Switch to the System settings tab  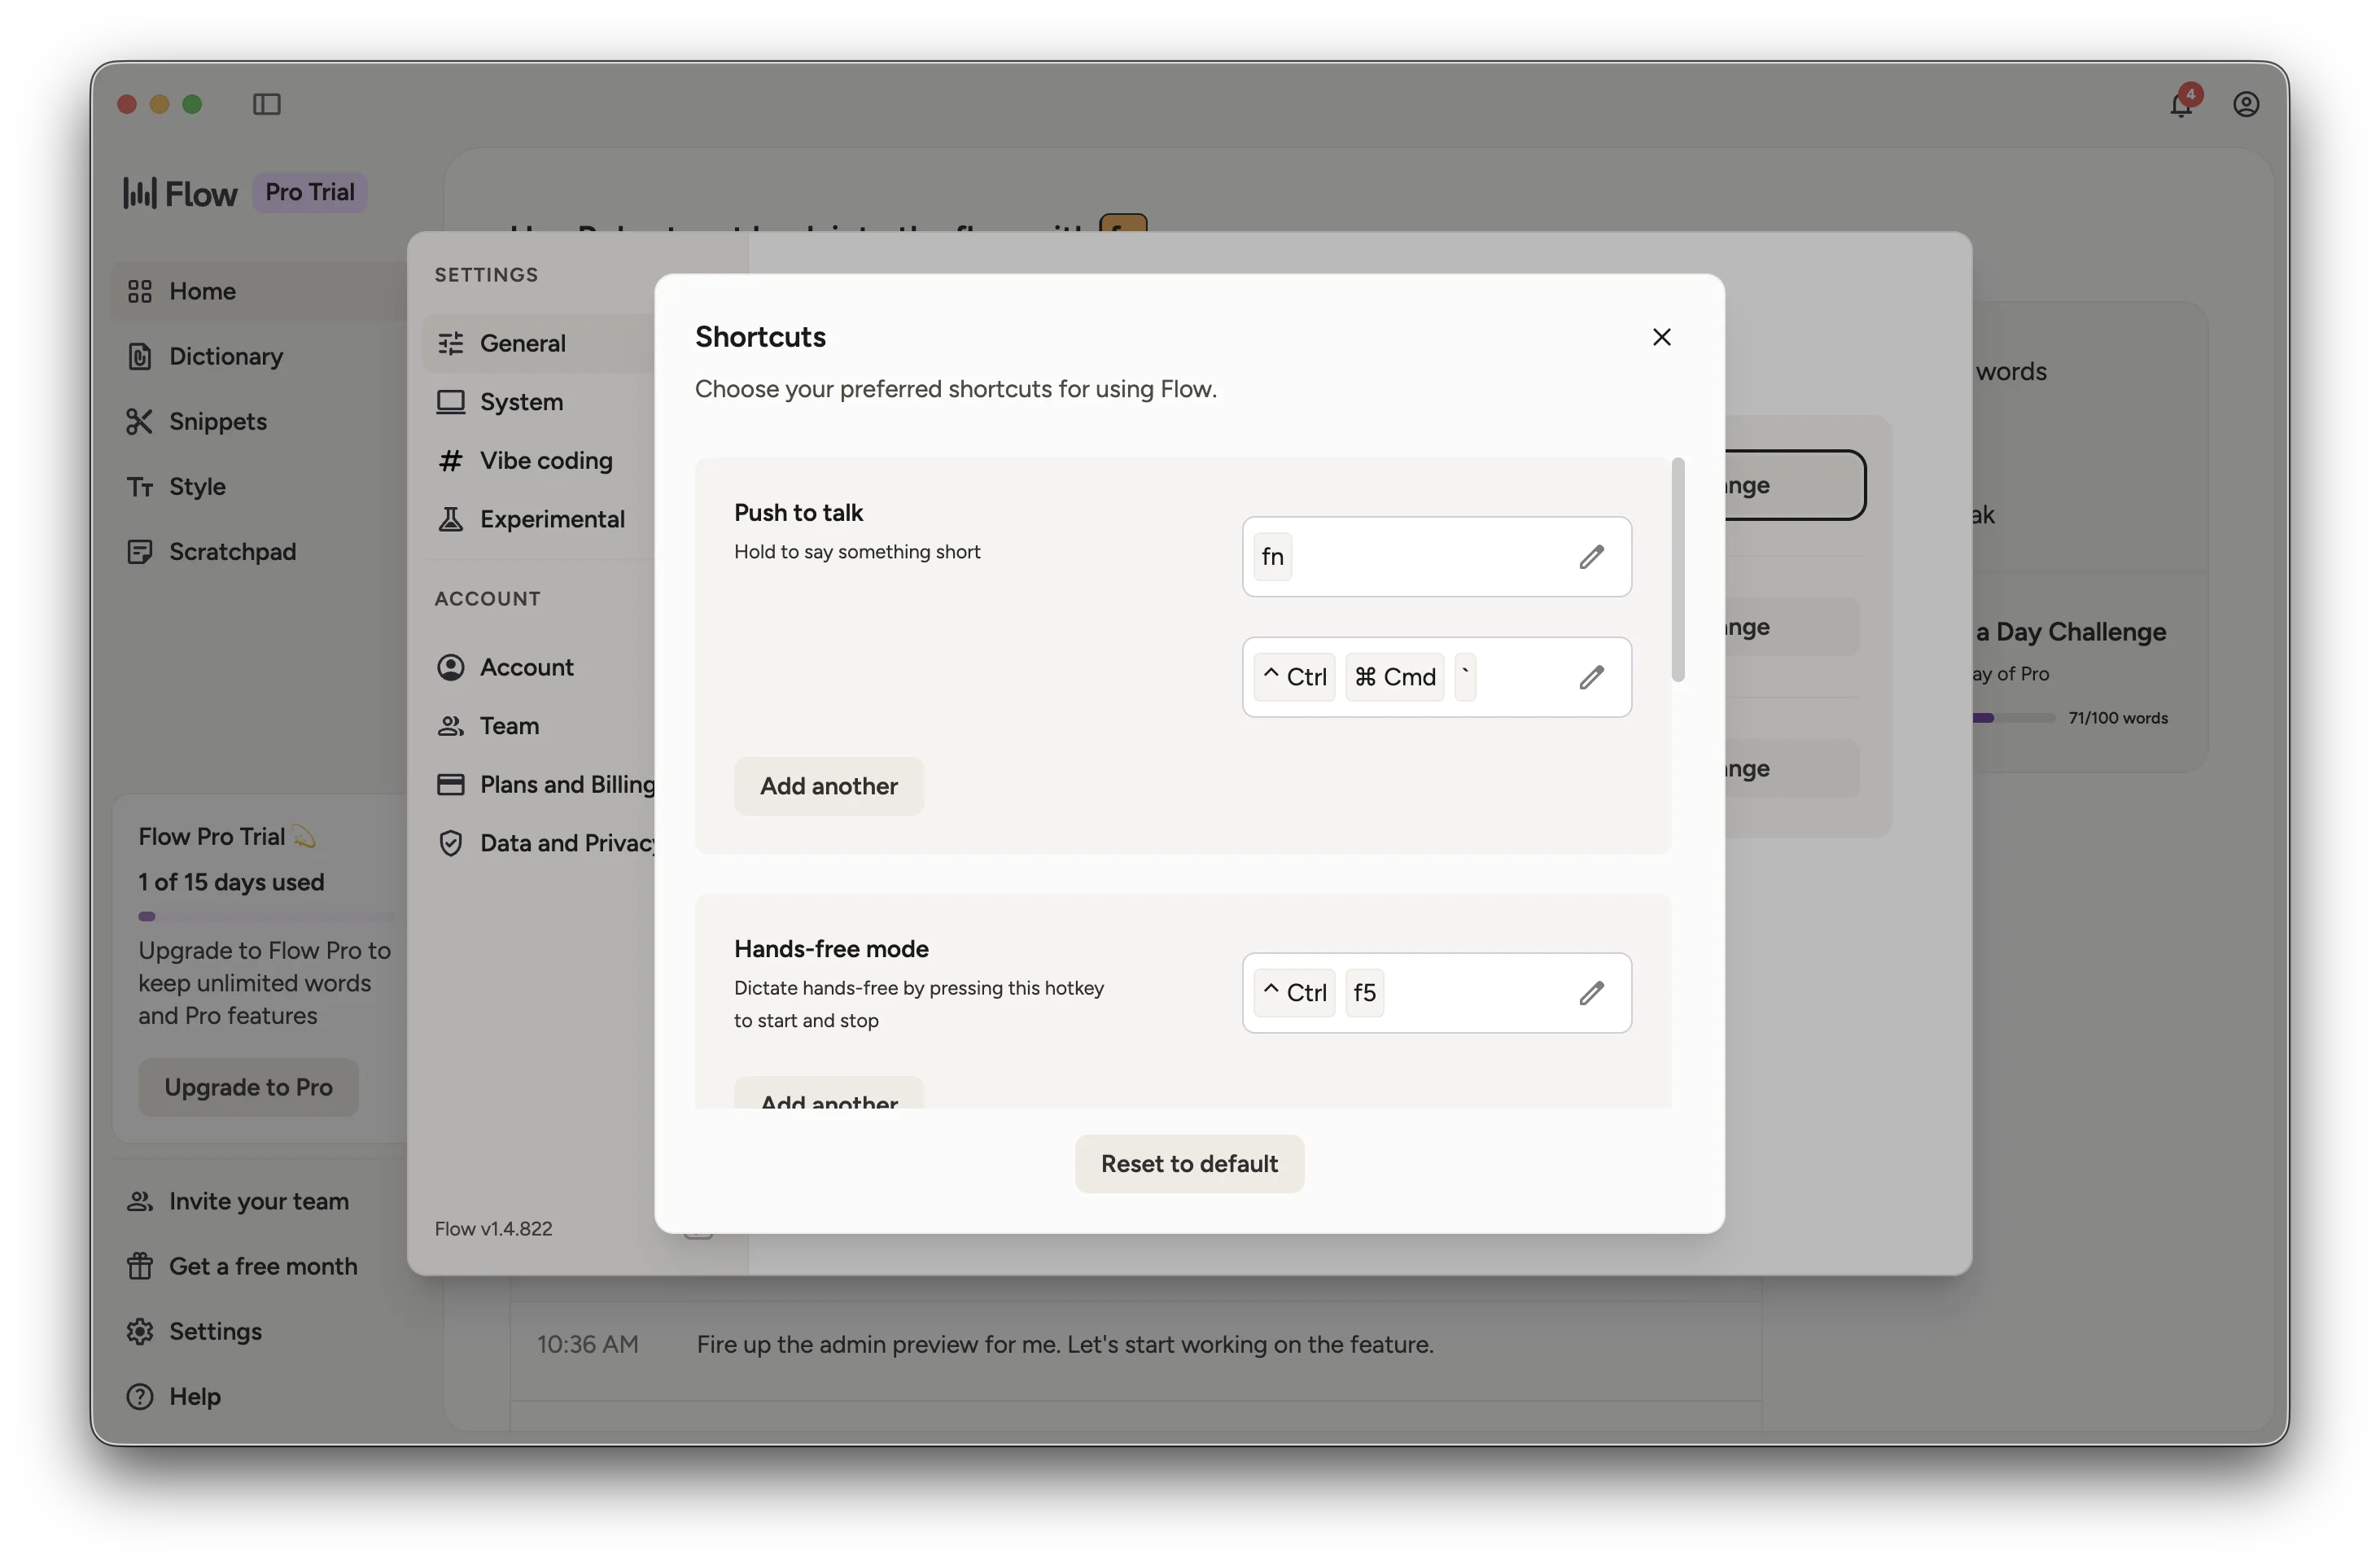[x=520, y=402]
